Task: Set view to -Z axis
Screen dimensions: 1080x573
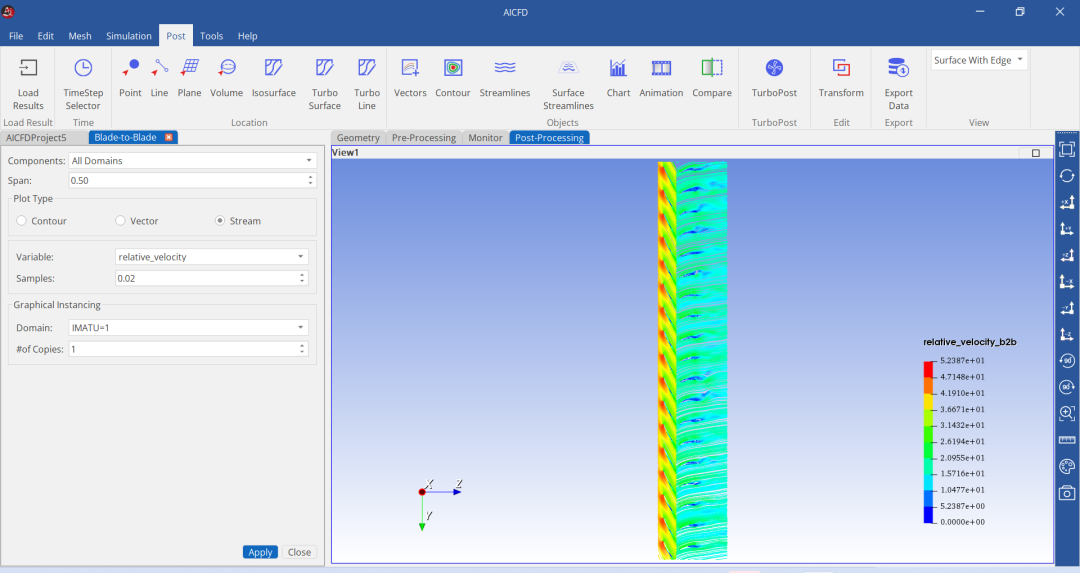Action: click(x=1067, y=334)
